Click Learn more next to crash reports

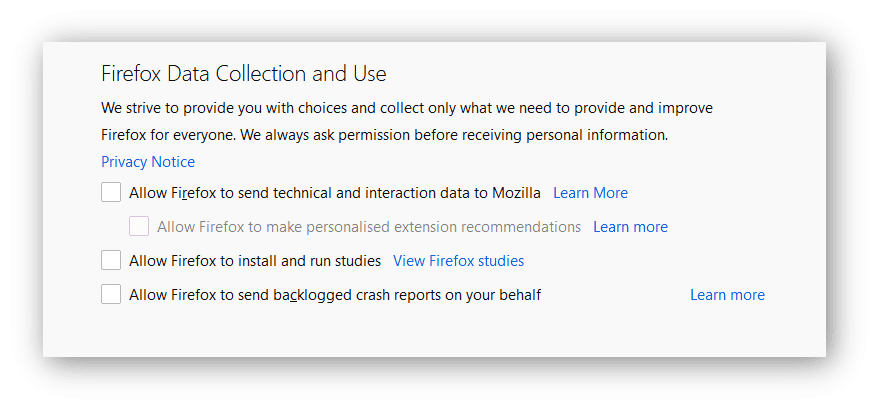tap(727, 295)
